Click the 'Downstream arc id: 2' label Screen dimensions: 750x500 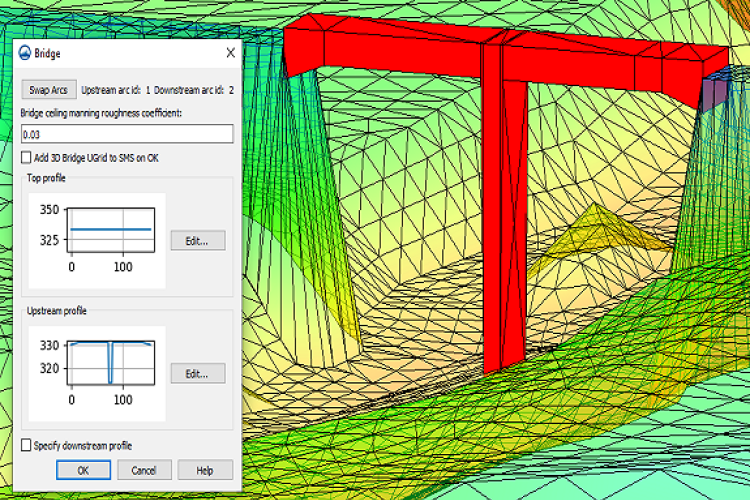tap(194, 90)
